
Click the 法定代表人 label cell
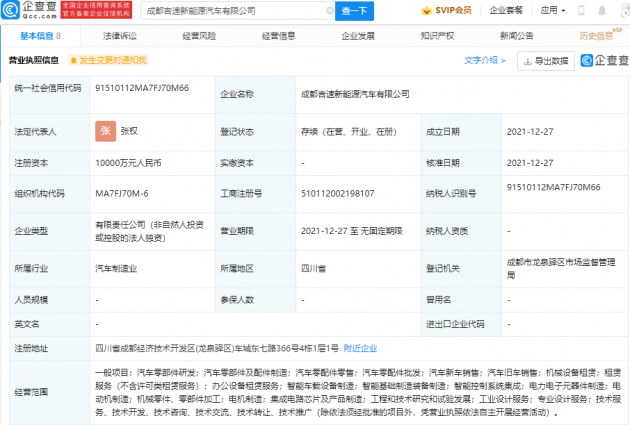point(50,132)
